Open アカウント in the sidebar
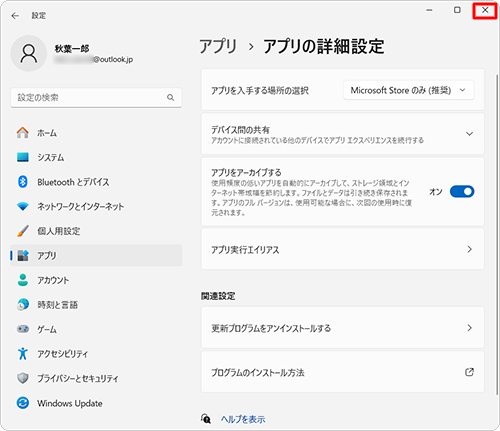This screenshot has height=431, width=500. (96, 280)
